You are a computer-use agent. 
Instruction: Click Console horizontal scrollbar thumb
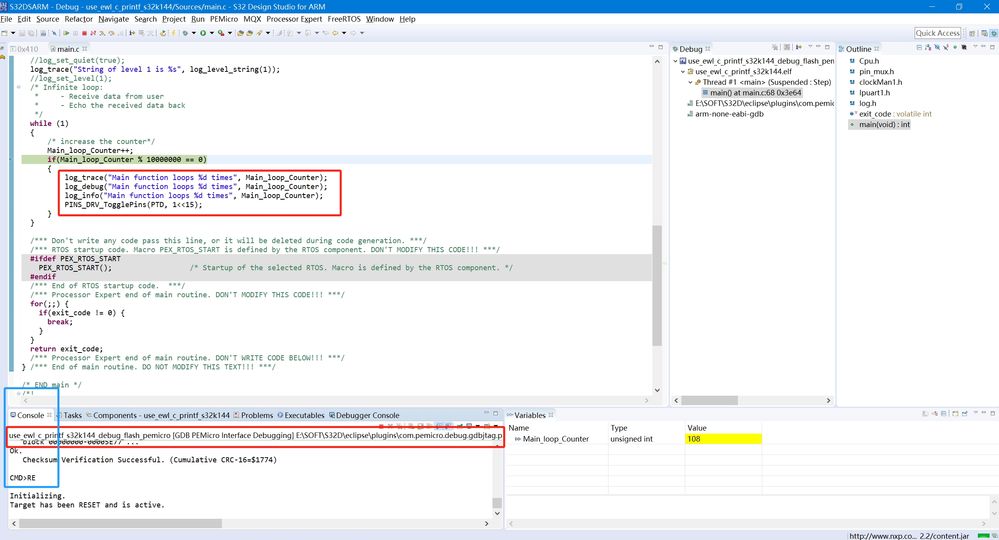[x=120, y=523]
